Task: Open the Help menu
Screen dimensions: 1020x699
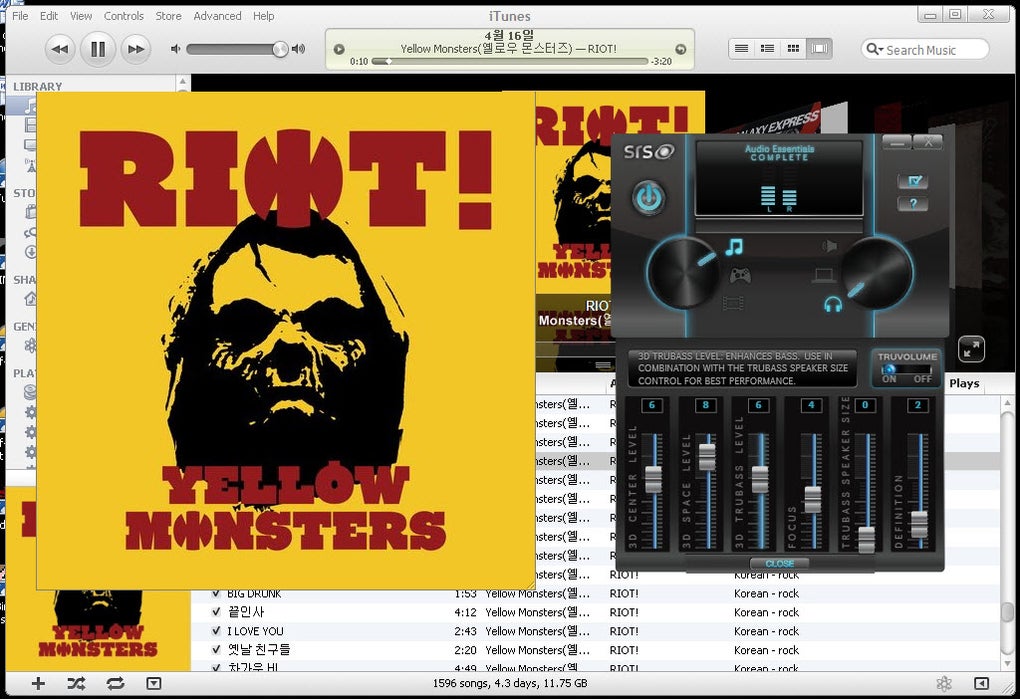Action: (263, 16)
